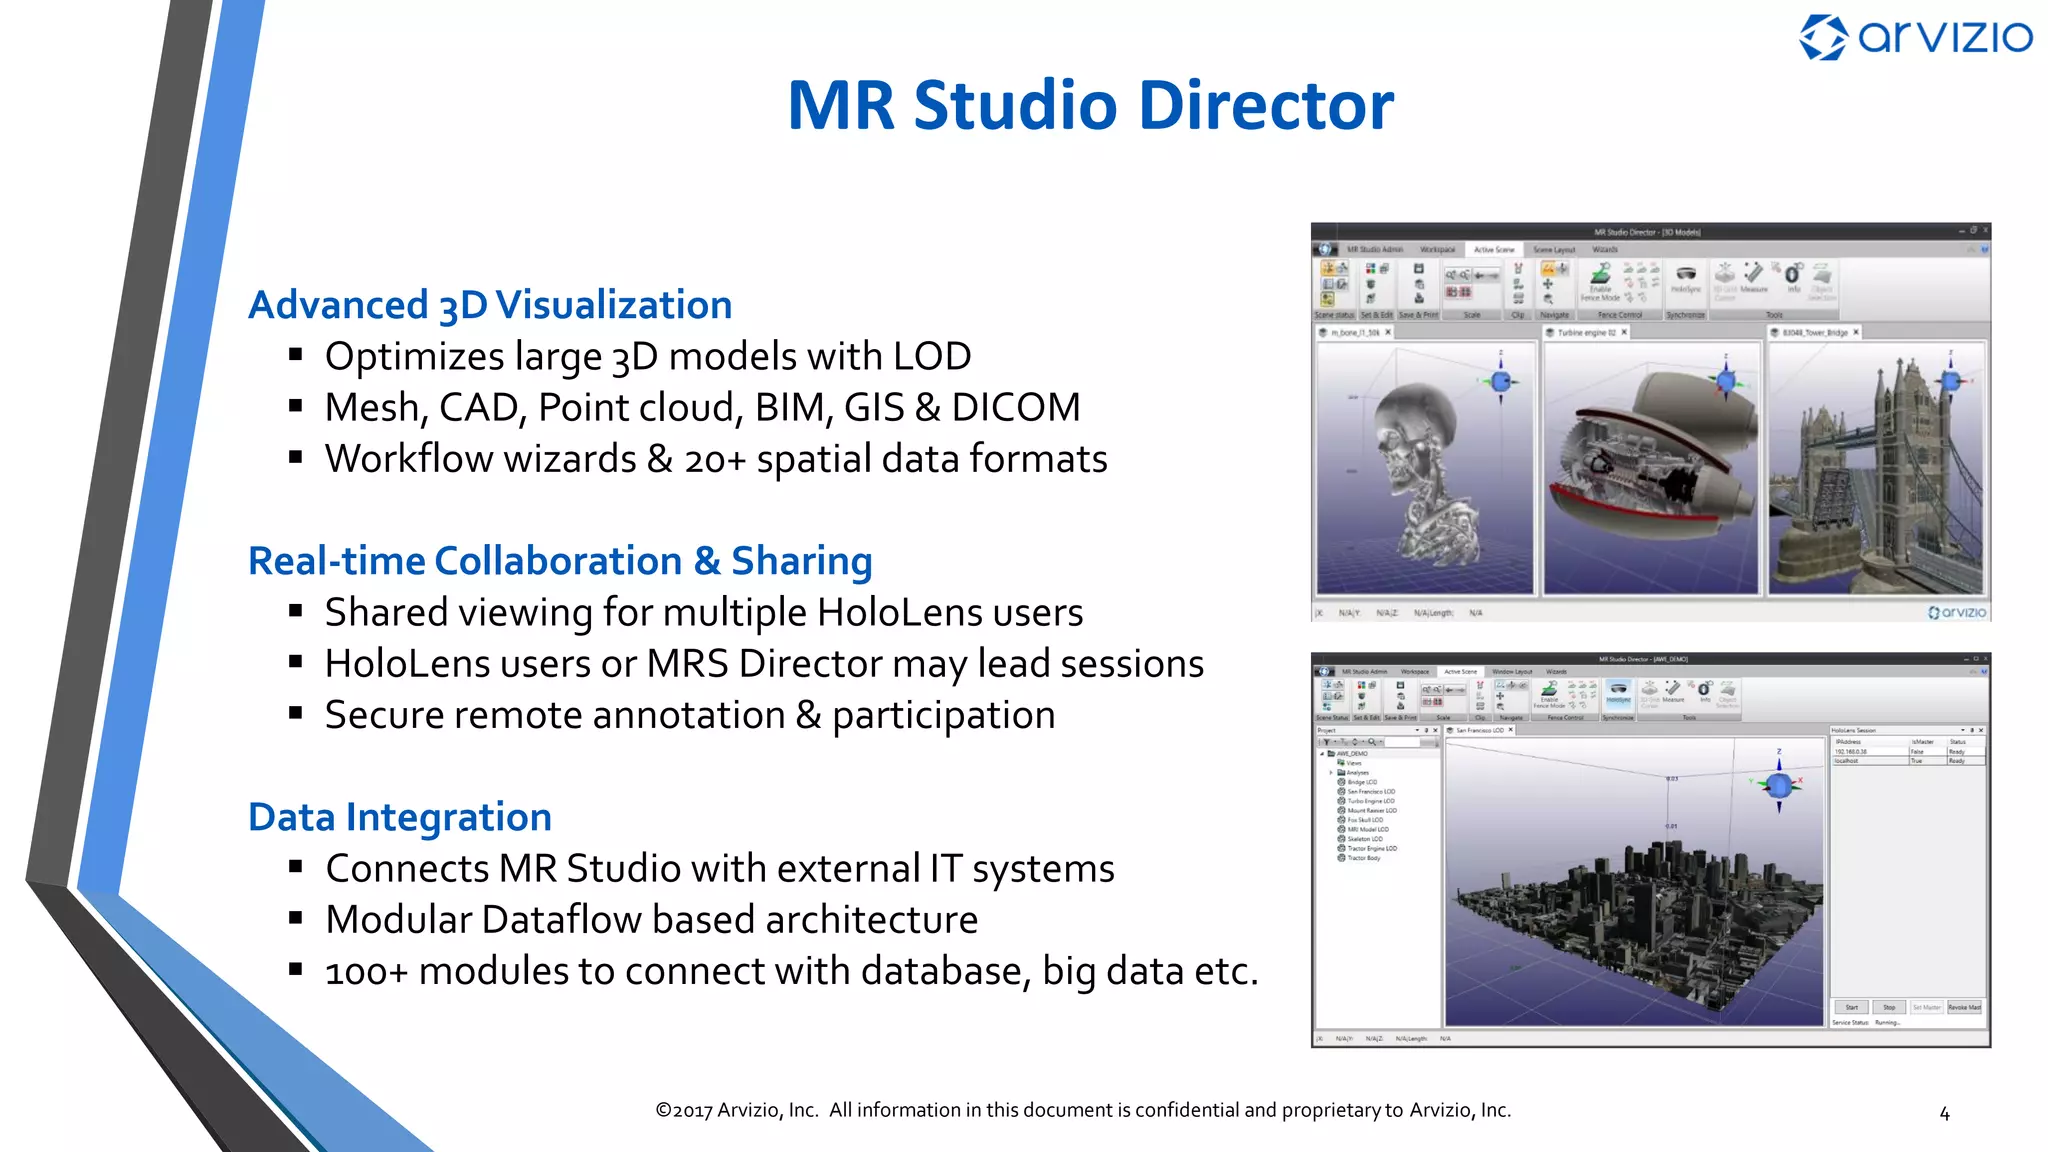Select the 192.168.0.38 session row
The height and width of the screenshot is (1152, 2048).
click(1908, 751)
